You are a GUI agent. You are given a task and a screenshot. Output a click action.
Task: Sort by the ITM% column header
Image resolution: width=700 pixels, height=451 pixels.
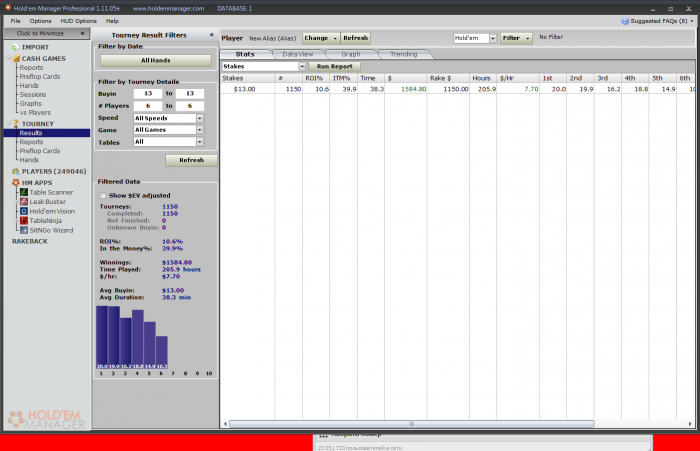(x=343, y=78)
